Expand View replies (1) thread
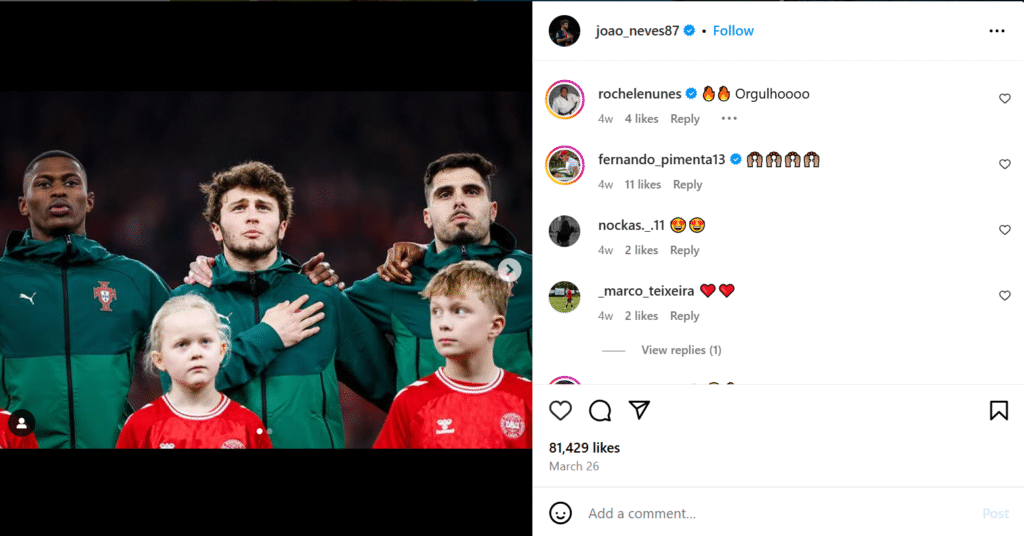This screenshot has height=536, width=1024. coord(680,350)
